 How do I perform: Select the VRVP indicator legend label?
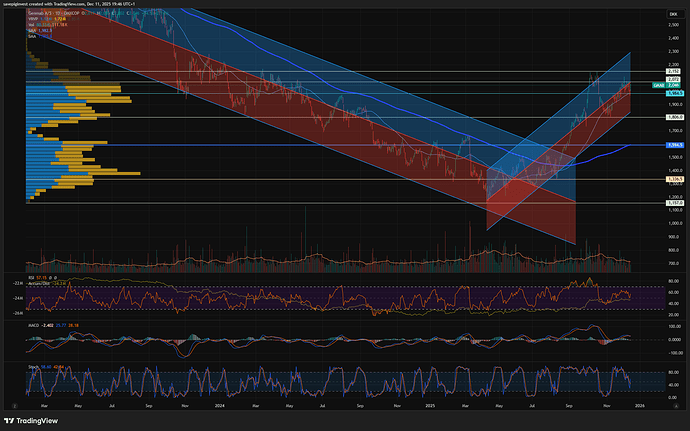pos(33,18)
